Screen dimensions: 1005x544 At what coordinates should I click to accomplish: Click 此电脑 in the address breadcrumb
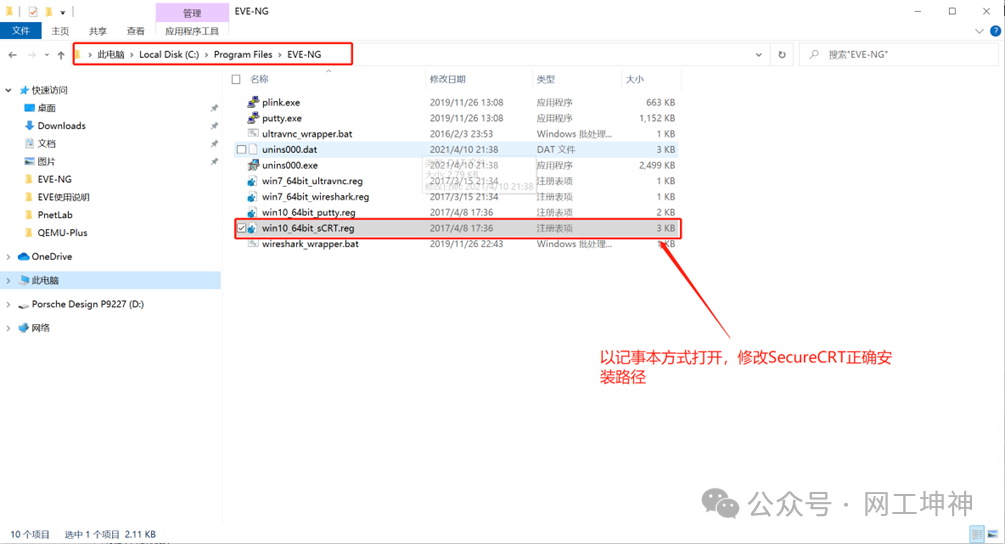pyautogui.click(x=111, y=54)
